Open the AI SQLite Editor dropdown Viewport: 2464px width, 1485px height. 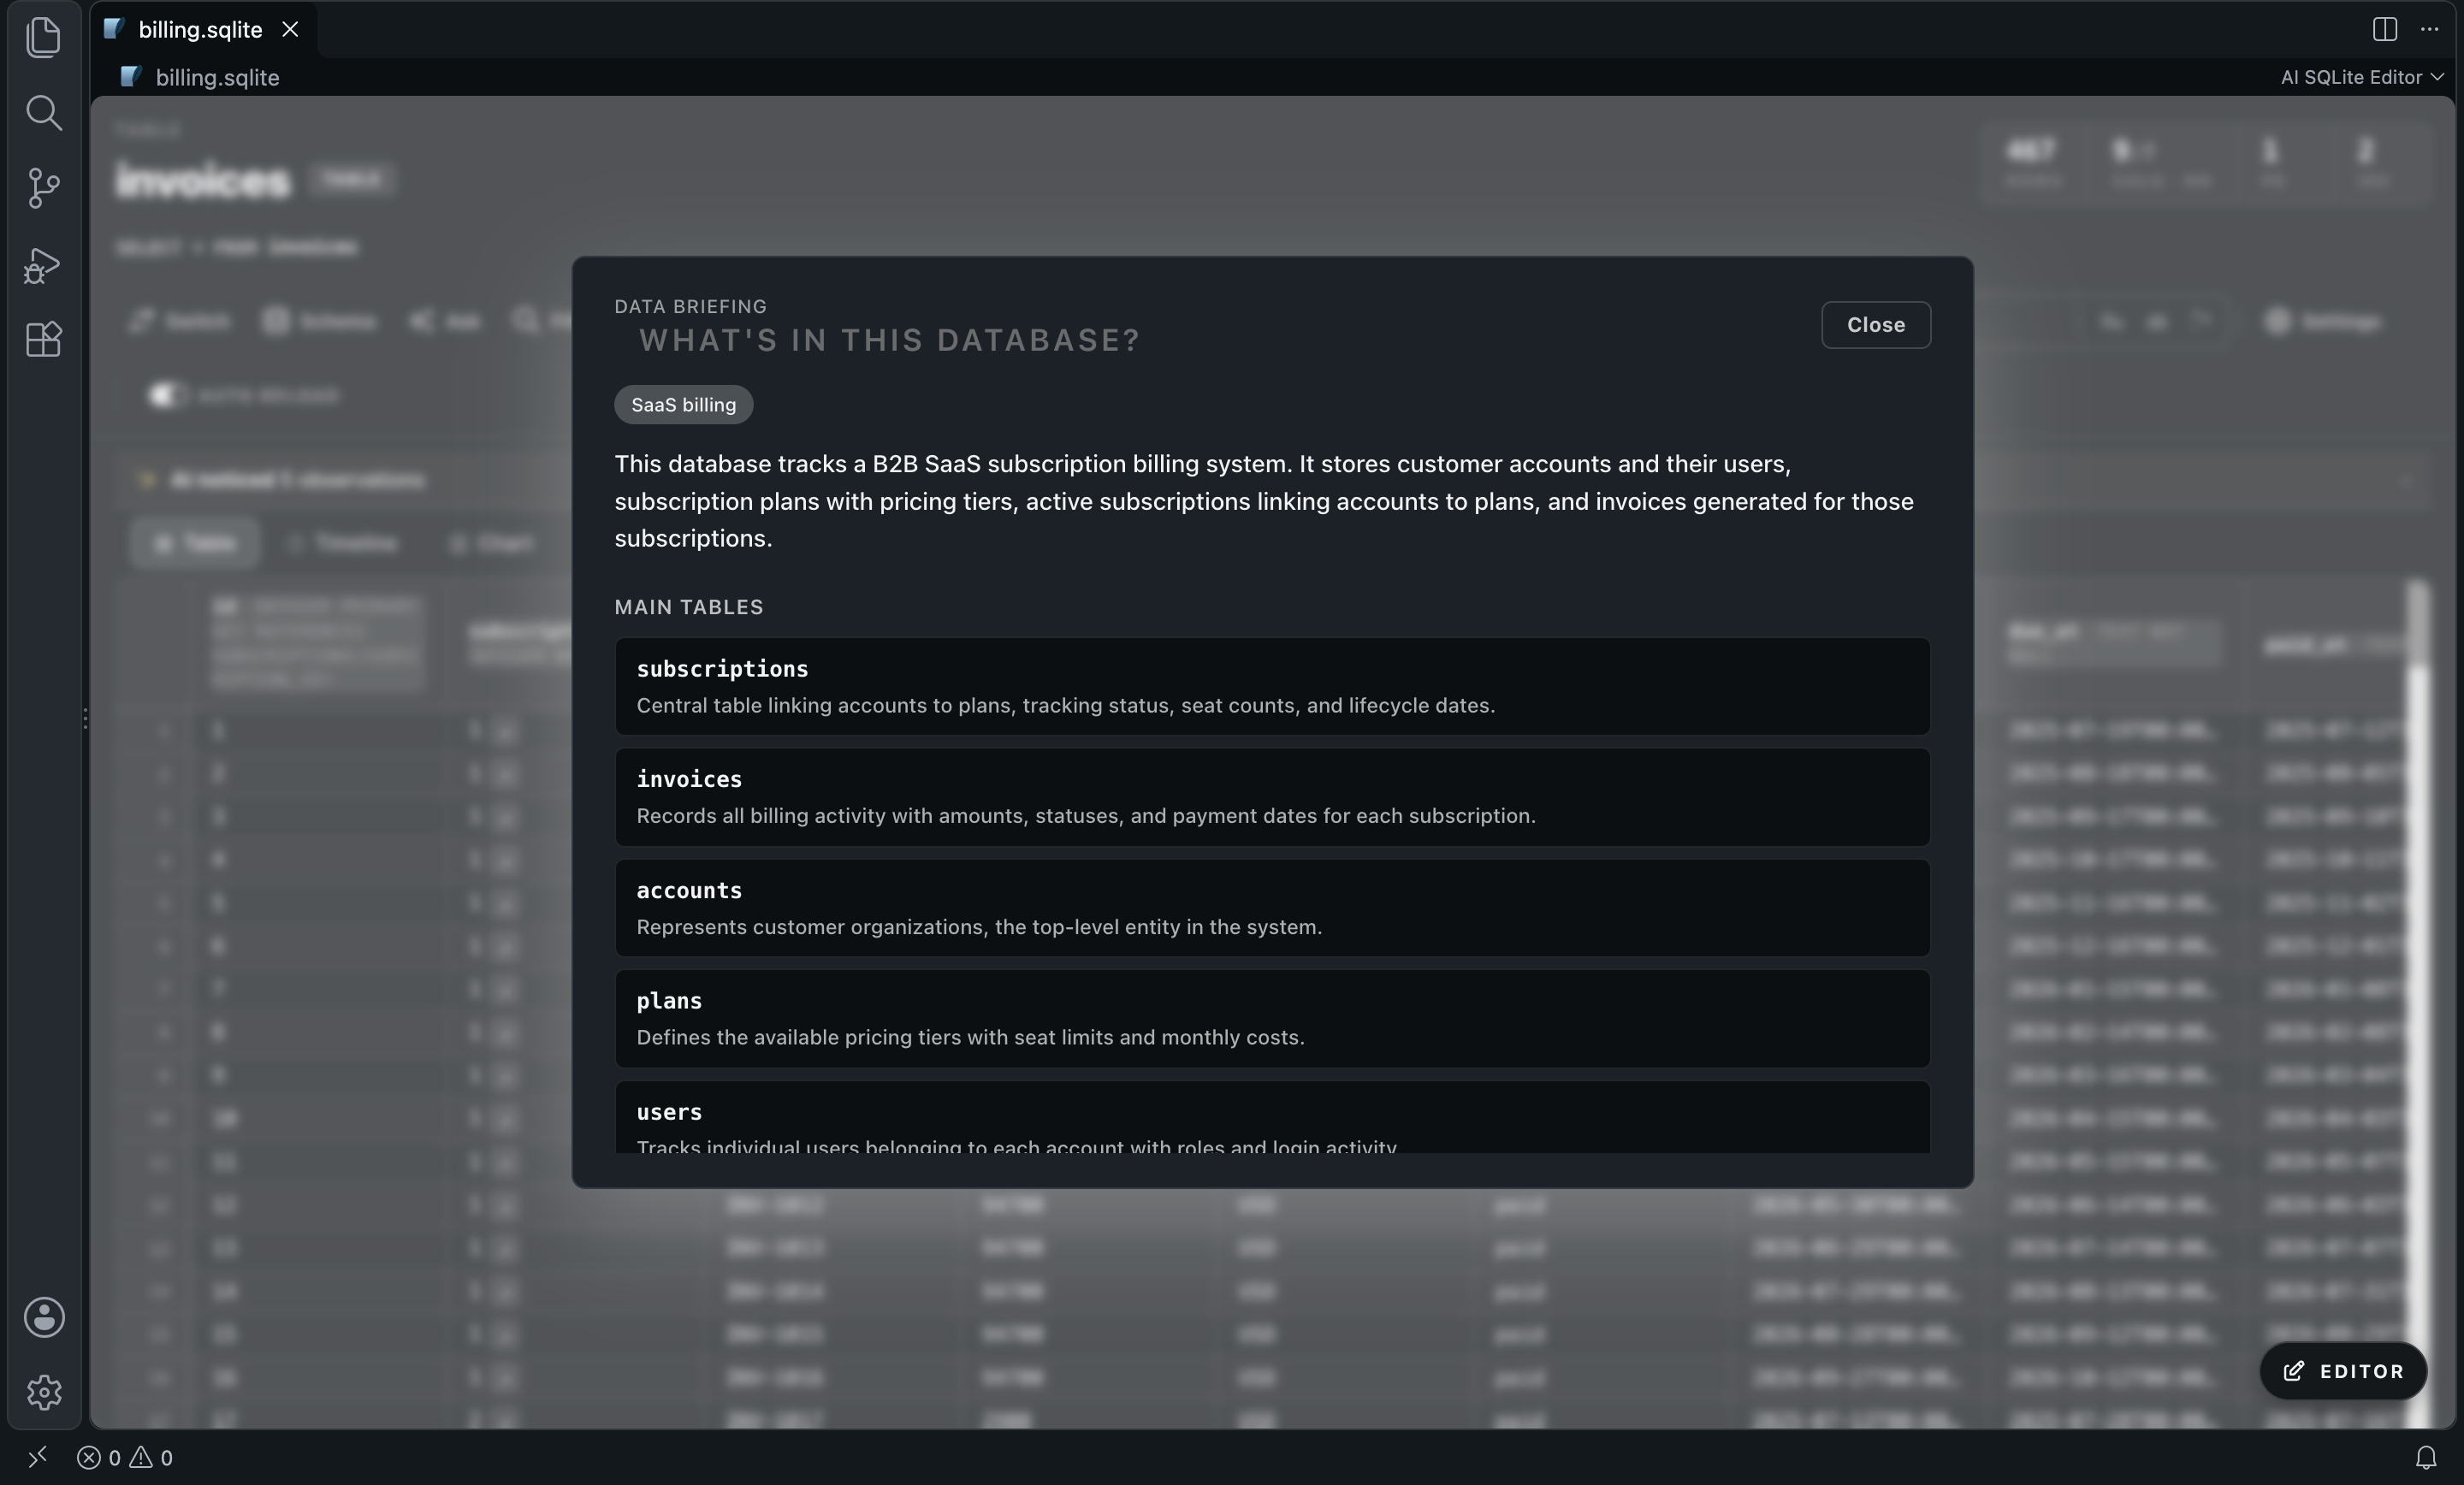(x=2361, y=77)
